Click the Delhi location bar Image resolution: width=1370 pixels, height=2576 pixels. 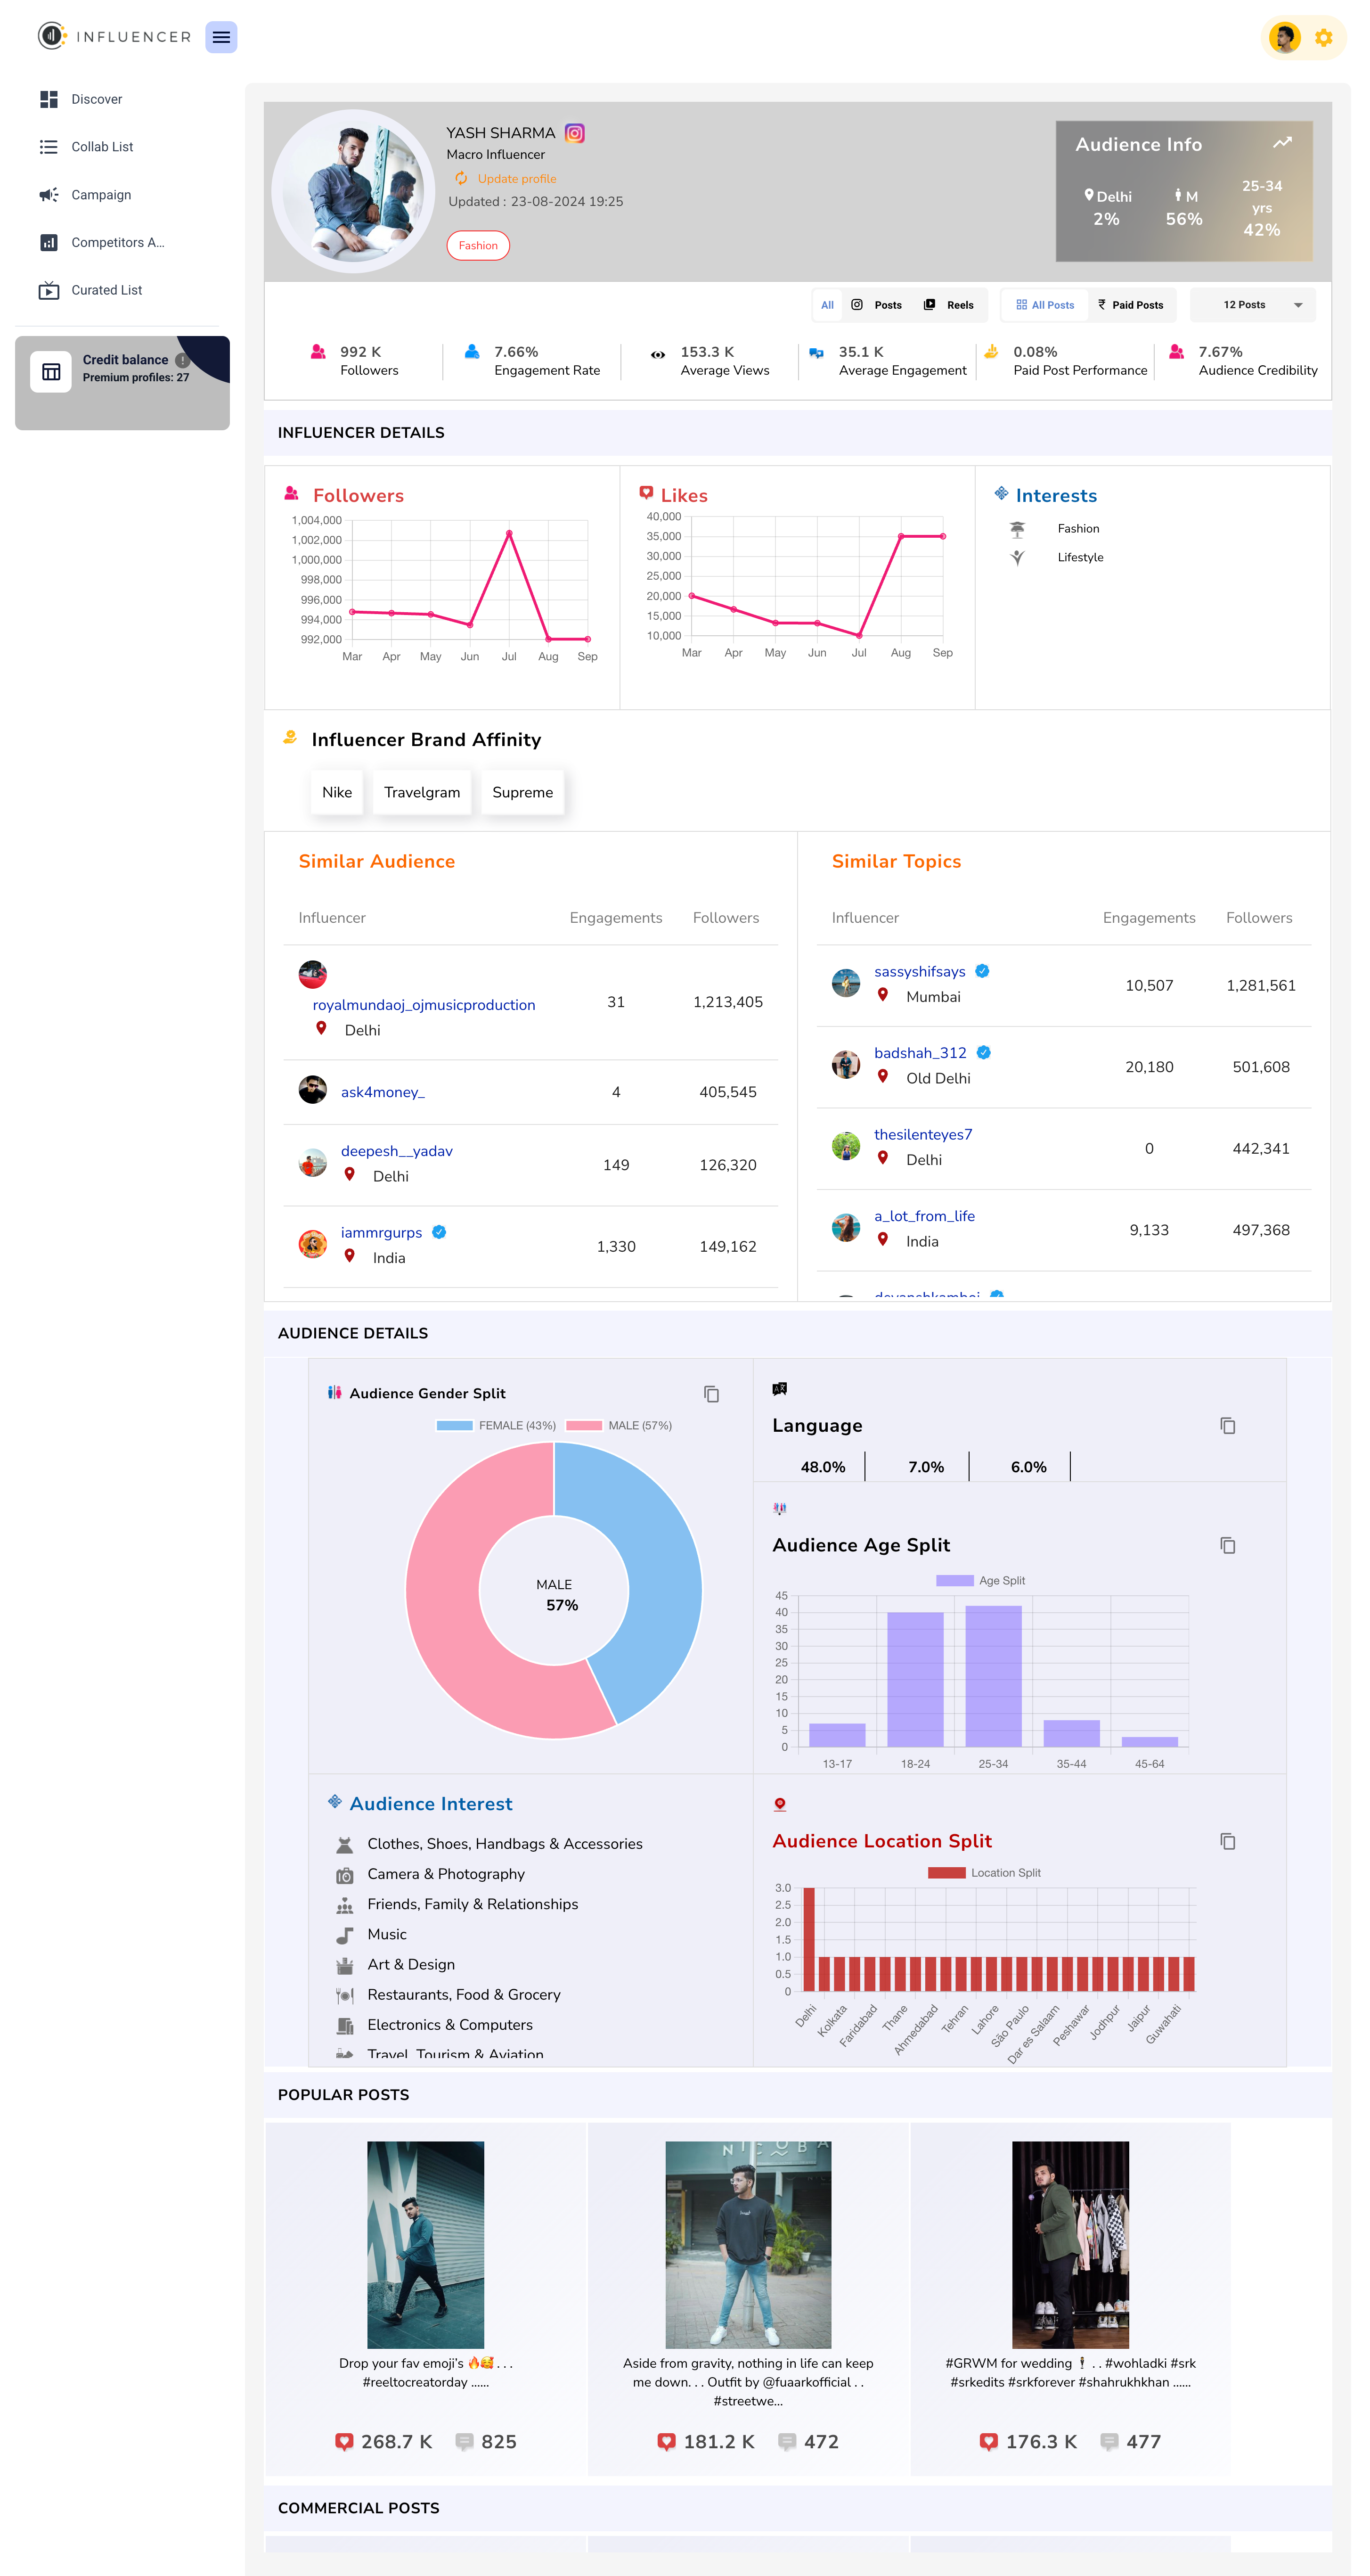pyautogui.click(x=809, y=1940)
